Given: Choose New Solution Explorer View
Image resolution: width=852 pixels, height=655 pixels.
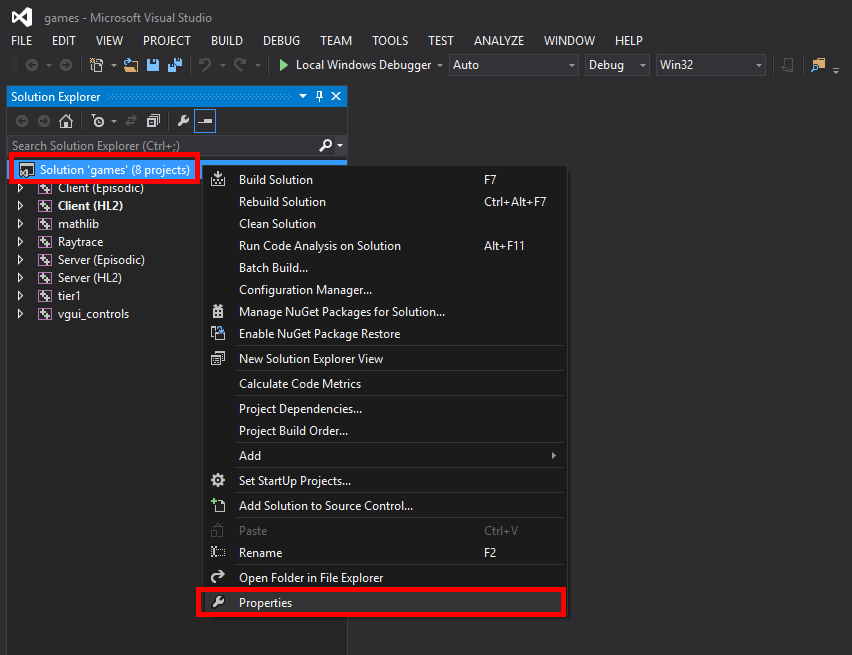Looking at the screenshot, I should [x=384, y=359].
